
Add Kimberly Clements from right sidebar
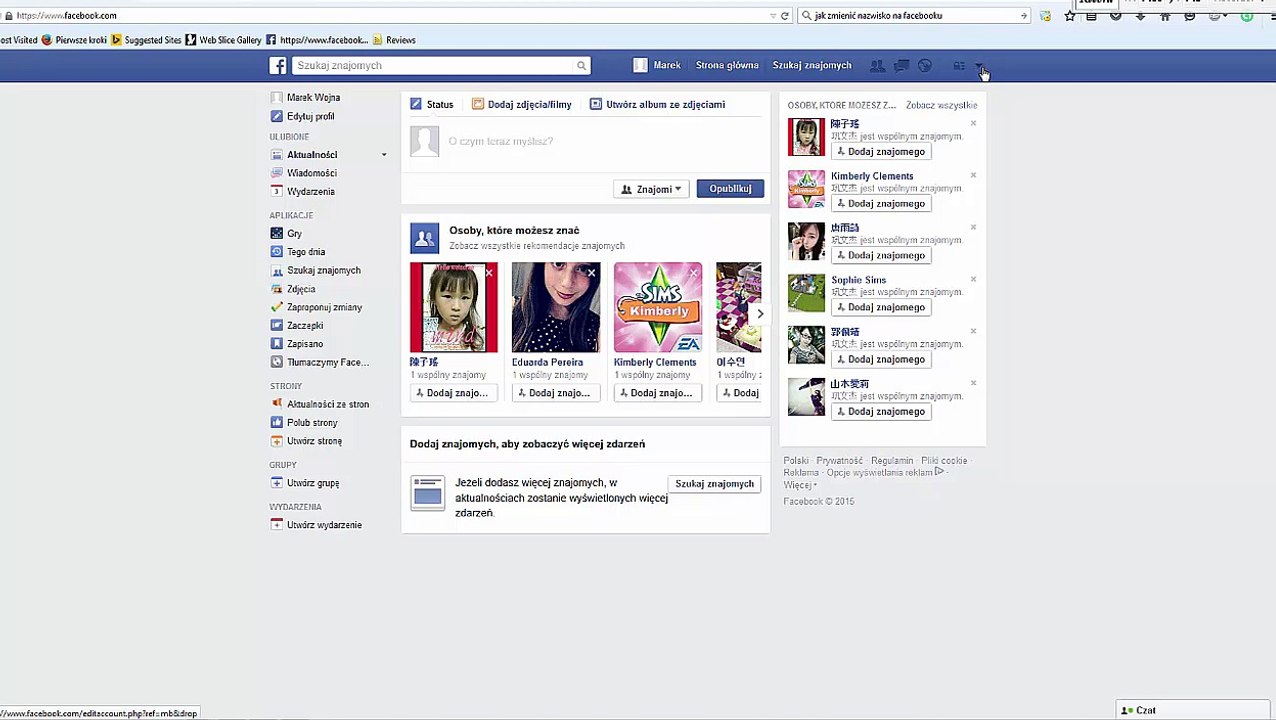pyautogui.click(x=881, y=204)
